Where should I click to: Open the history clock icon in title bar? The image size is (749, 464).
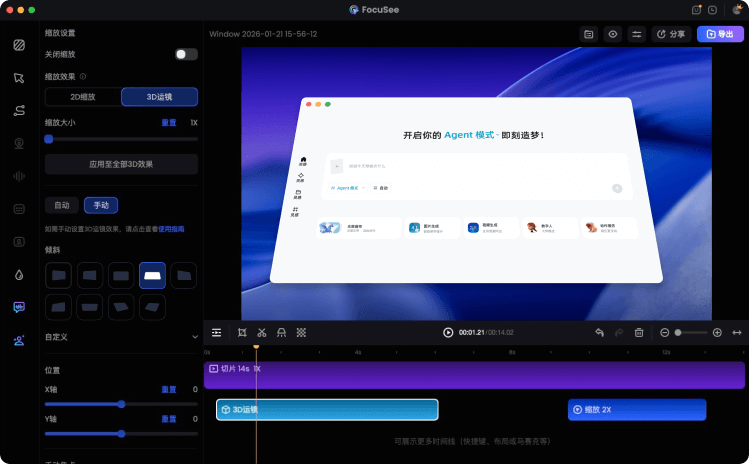coord(712,10)
